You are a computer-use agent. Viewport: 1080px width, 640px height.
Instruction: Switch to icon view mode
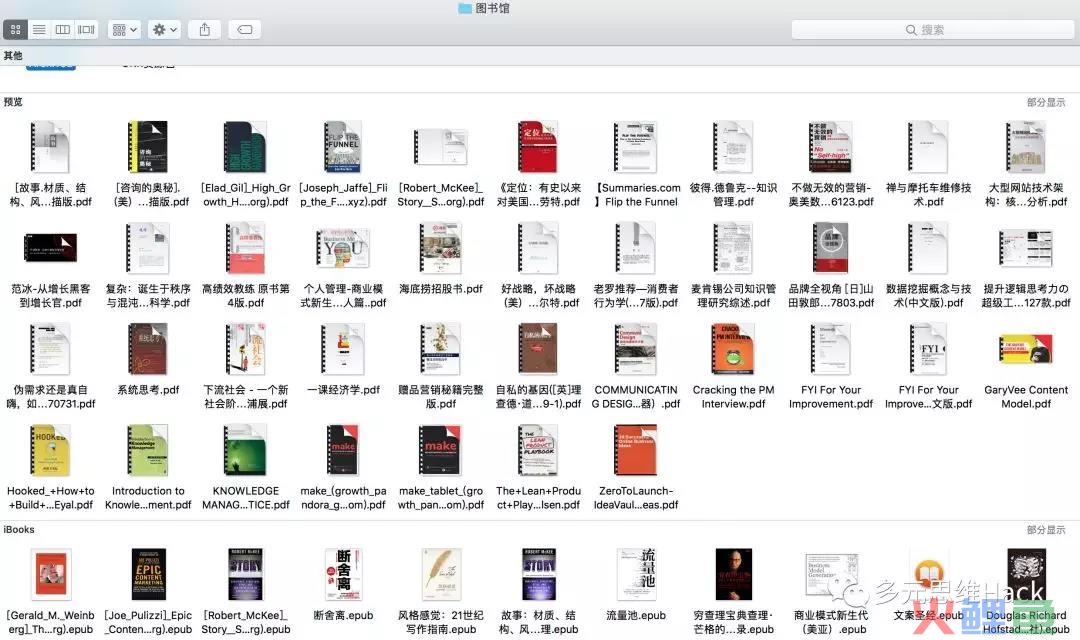pos(15,30)
